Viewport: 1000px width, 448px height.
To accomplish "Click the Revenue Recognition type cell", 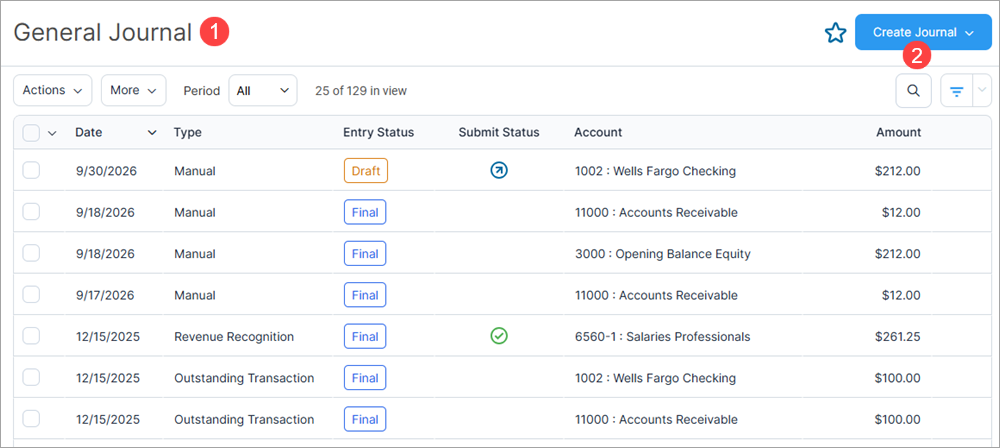I will [234, 337].
